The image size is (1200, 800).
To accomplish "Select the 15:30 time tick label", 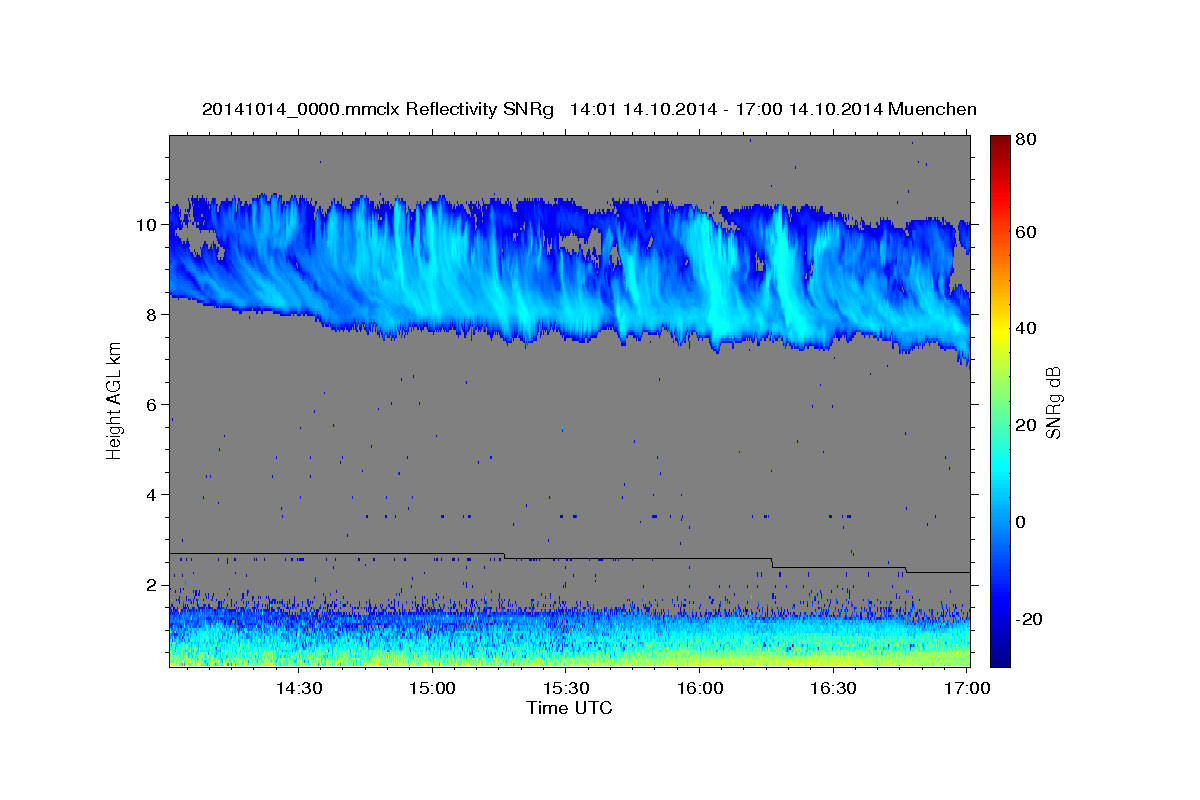I will [566, 688].
